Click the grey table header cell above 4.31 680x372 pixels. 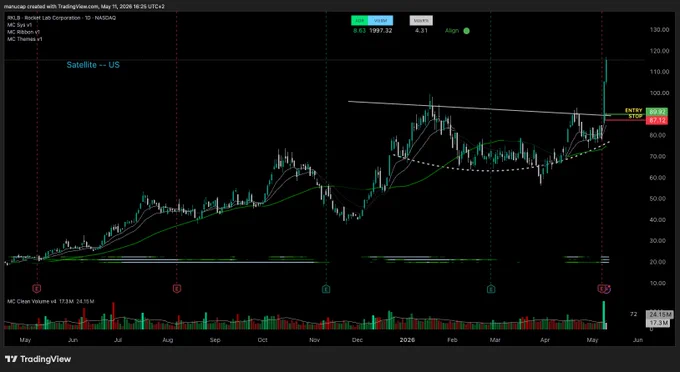point(421,20)
